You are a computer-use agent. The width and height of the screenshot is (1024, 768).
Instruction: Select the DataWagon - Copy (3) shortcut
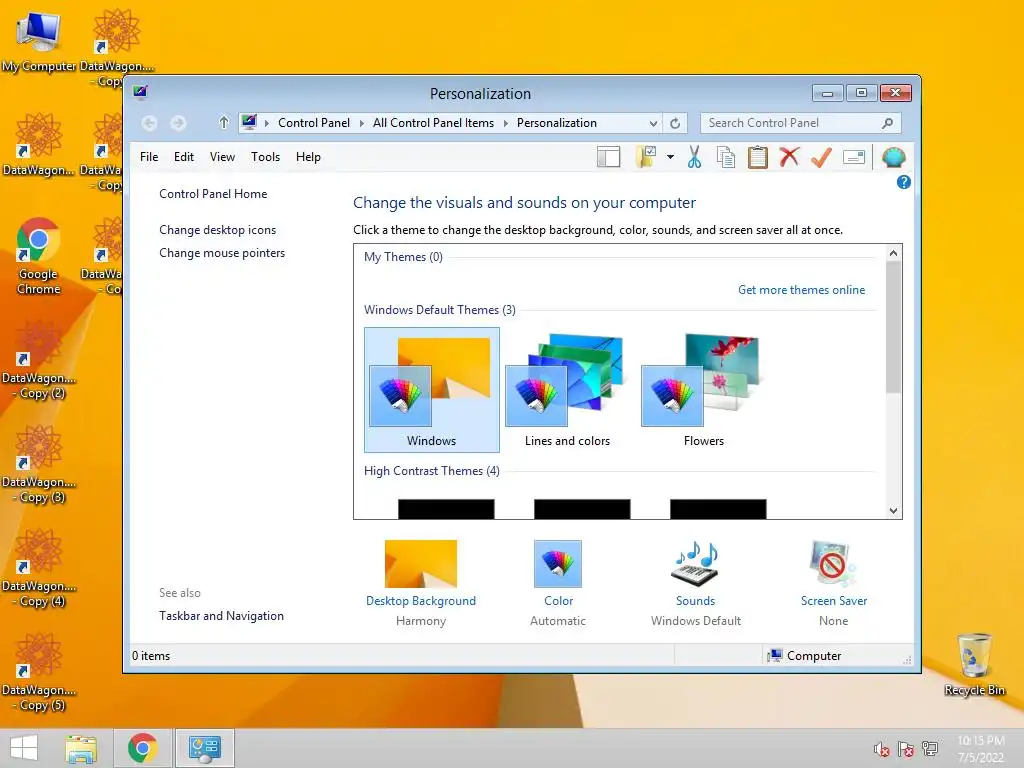pos(39,464)
